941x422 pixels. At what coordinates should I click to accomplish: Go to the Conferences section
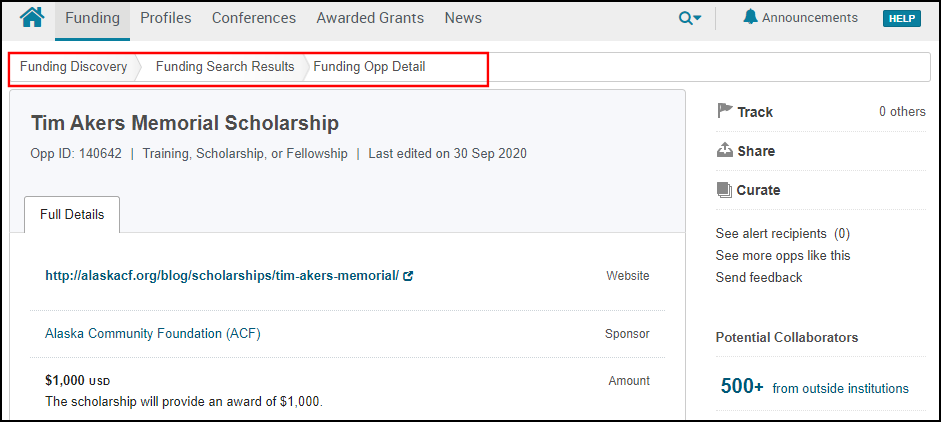[x=254, y=18]
